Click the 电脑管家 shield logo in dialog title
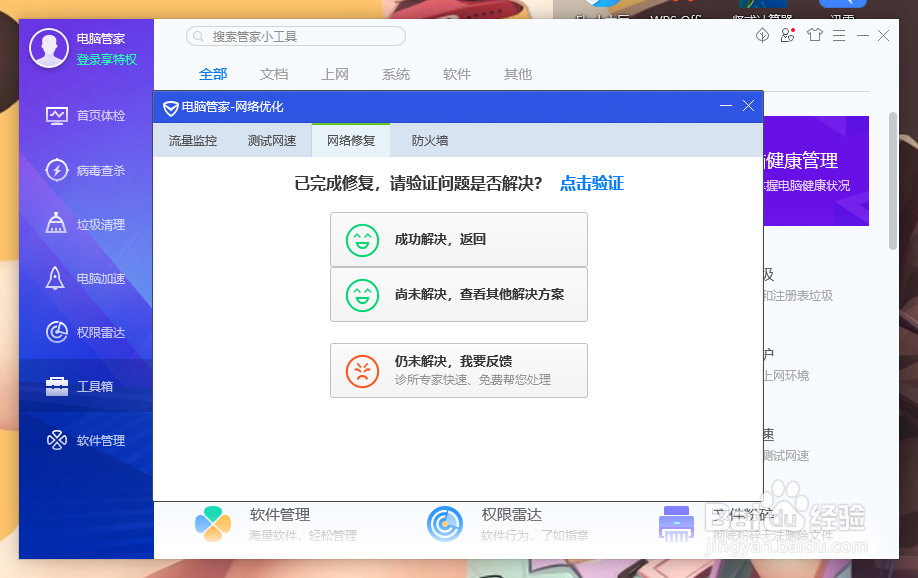 (170, 108)
